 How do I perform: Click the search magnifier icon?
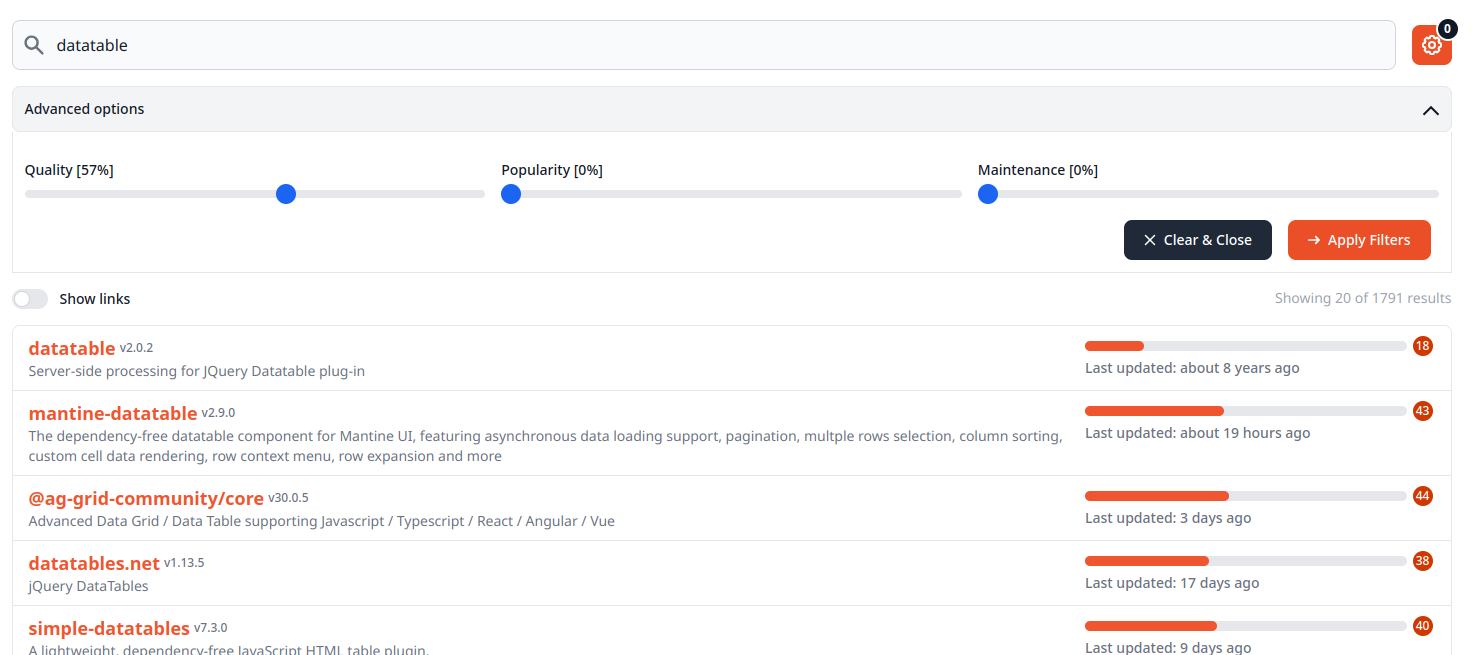(34, 45)
